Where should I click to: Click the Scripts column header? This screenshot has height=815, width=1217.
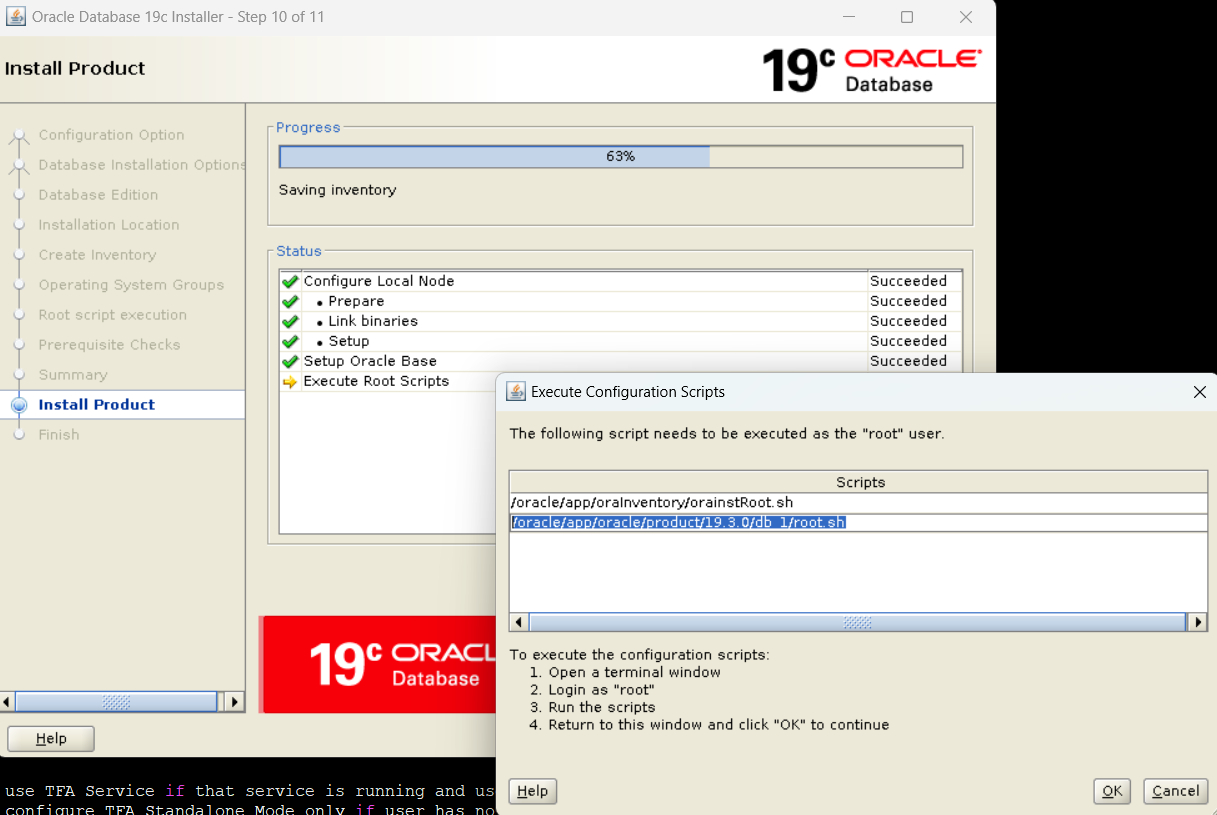858,482
